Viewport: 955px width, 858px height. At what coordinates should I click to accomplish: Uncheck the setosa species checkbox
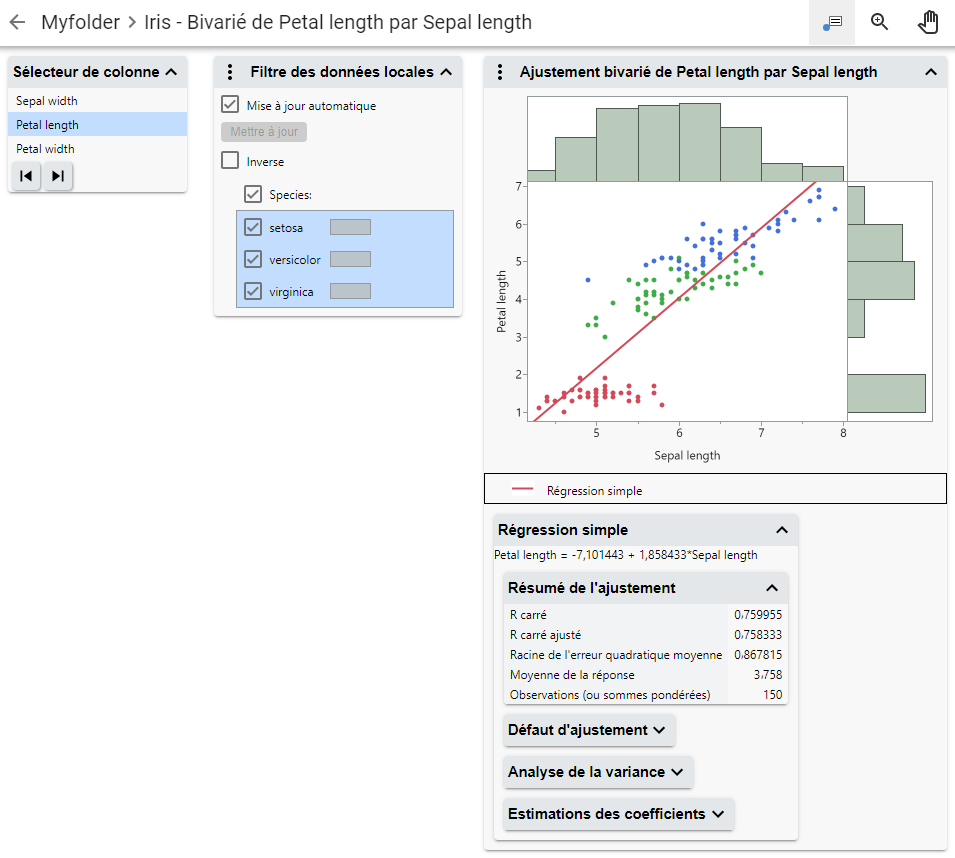(x=253, y=227)
